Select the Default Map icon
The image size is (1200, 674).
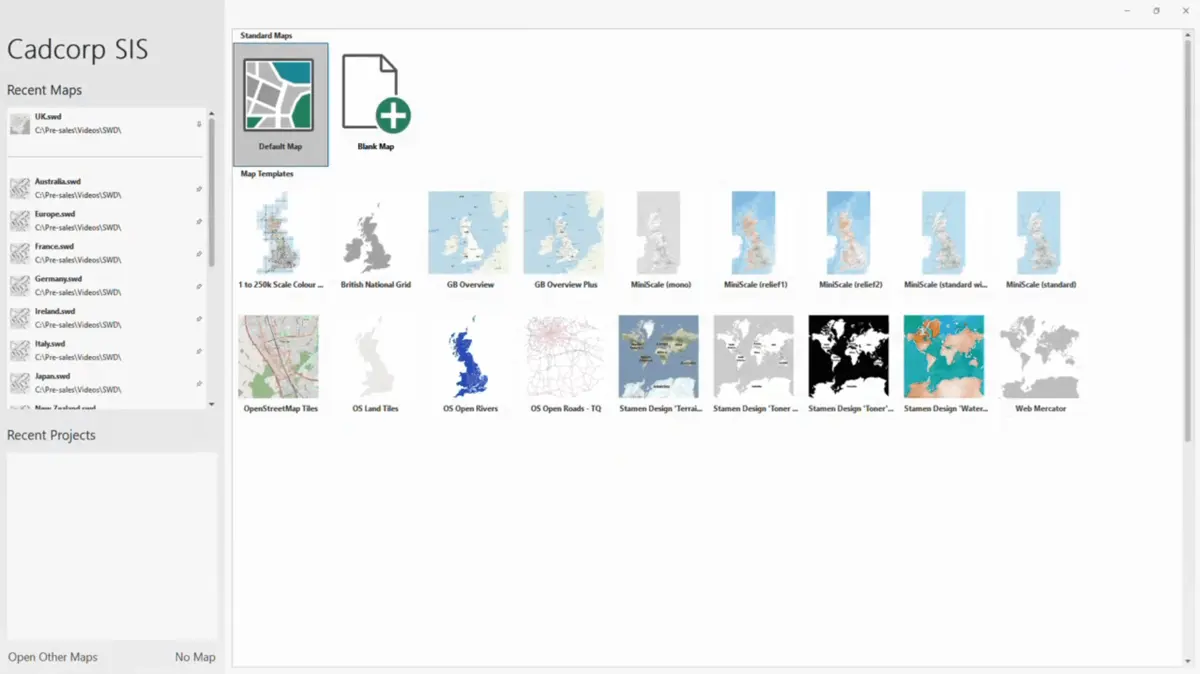pyautogui.click(x=280, y=103)
